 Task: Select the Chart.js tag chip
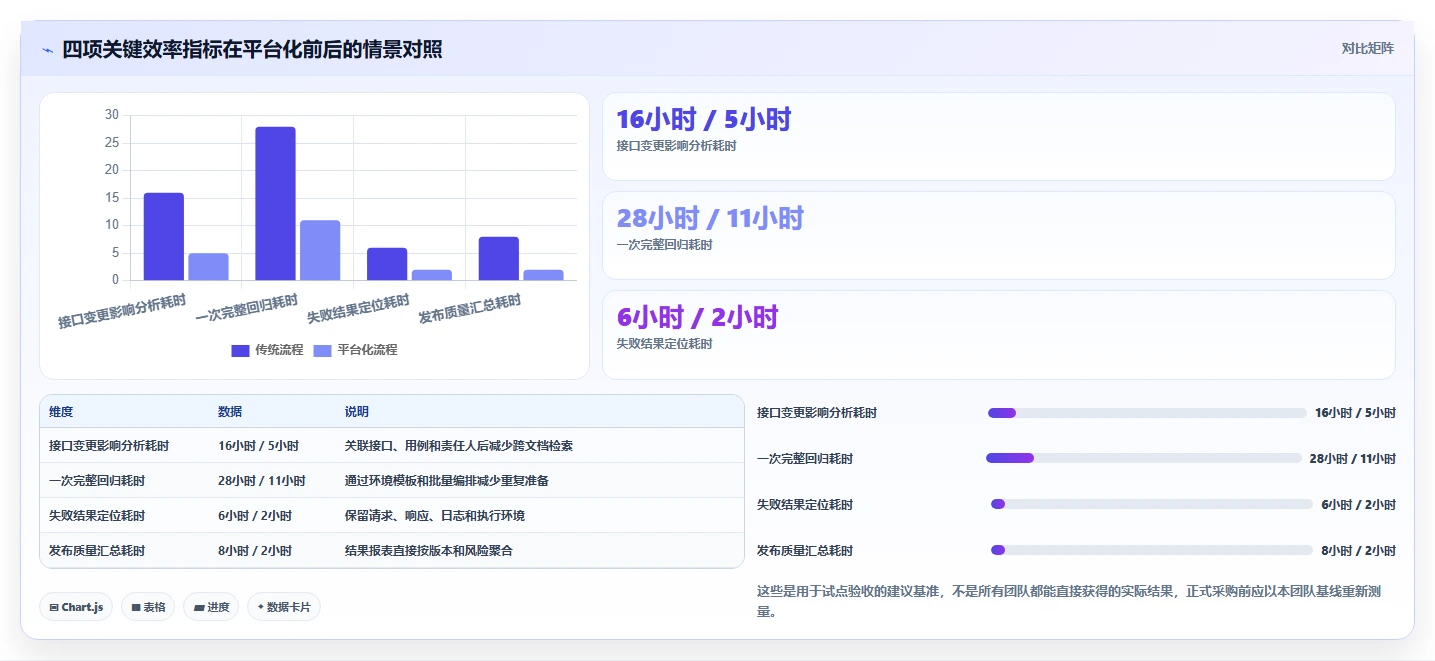point(76,607)
